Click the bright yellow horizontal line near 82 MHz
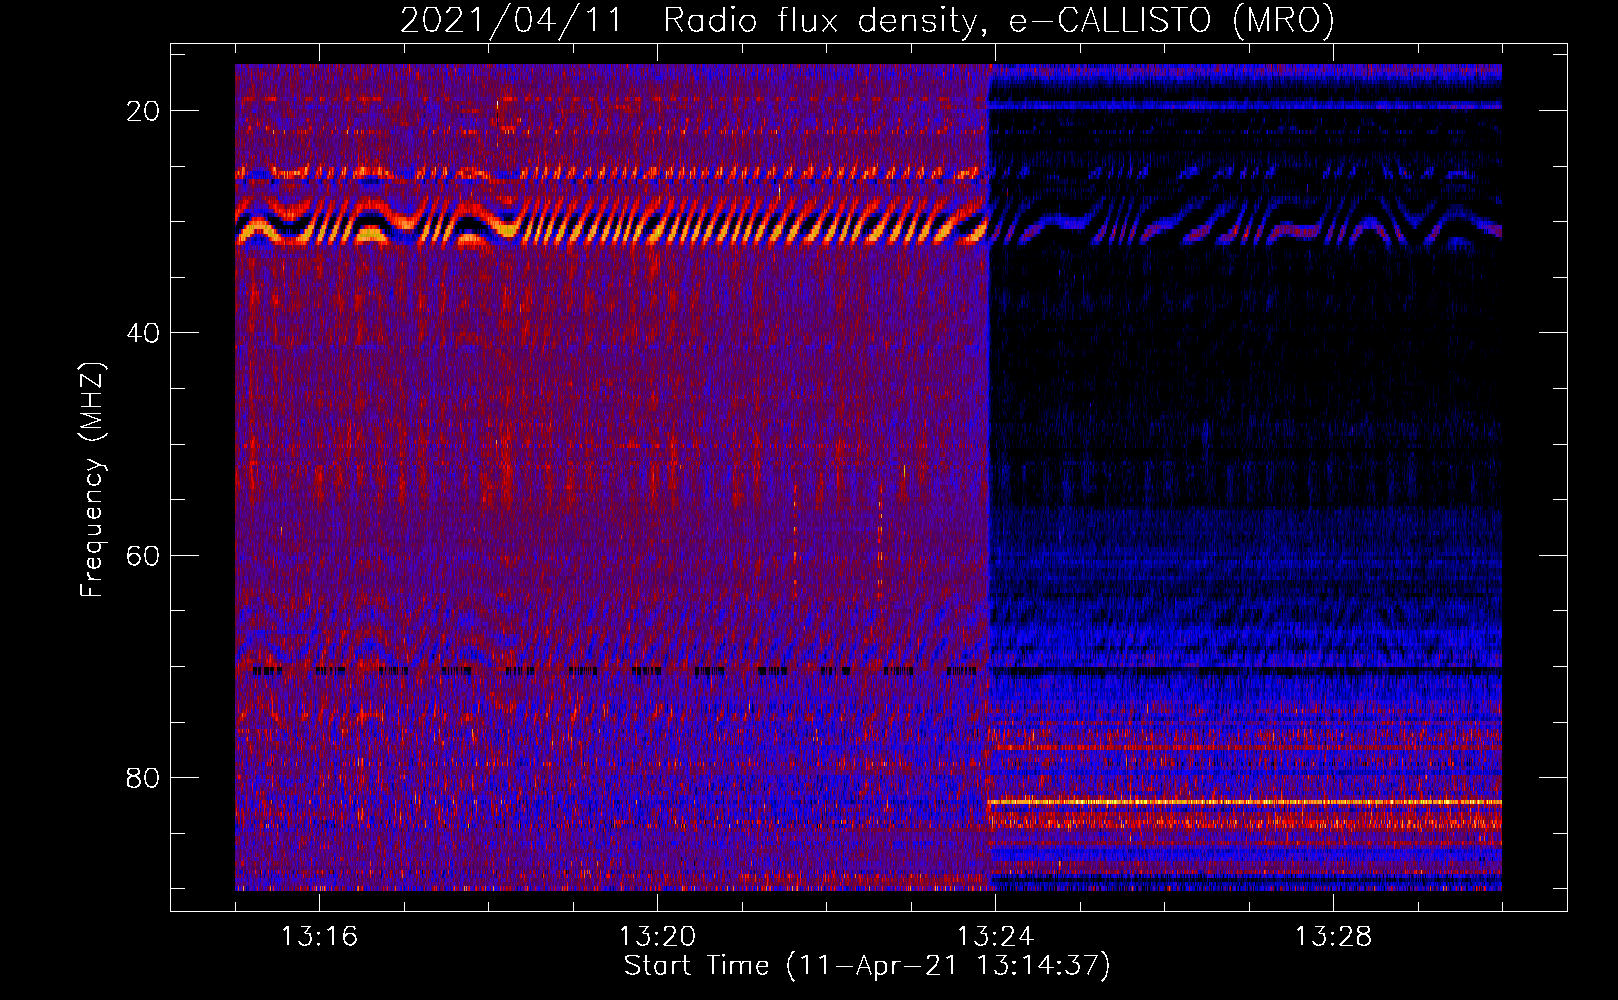The height and width of the screenshot is (1000, 1618). (1245, 802)
